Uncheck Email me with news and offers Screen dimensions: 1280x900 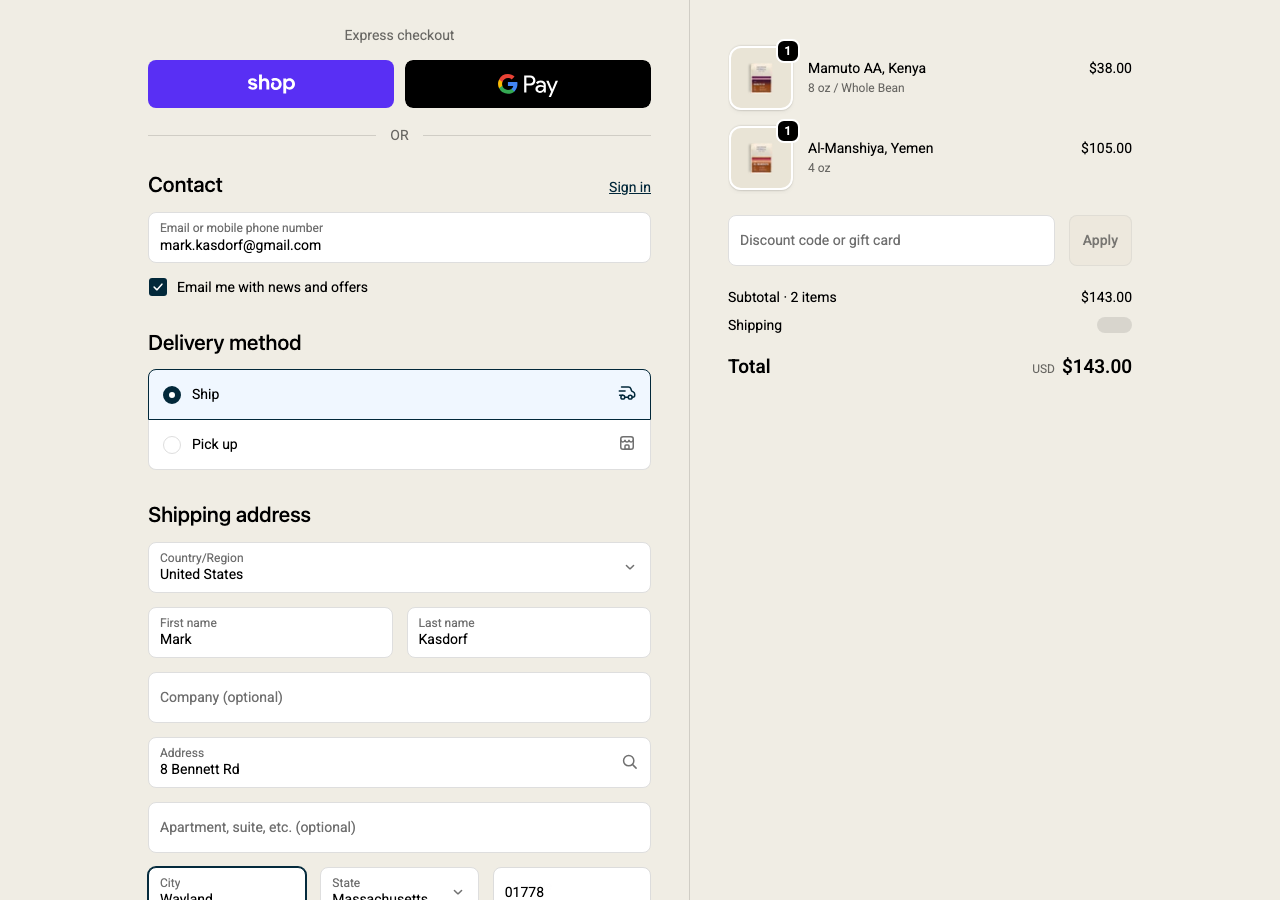point(158,287)
